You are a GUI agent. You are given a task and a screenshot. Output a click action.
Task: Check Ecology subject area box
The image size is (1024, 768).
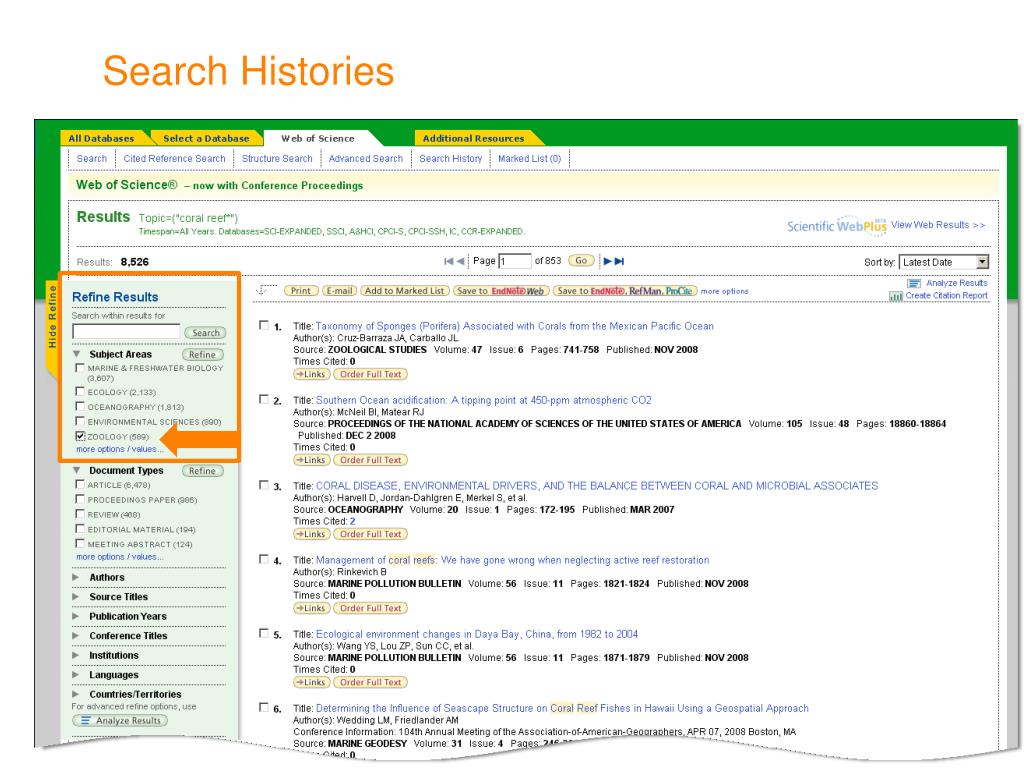80,391
